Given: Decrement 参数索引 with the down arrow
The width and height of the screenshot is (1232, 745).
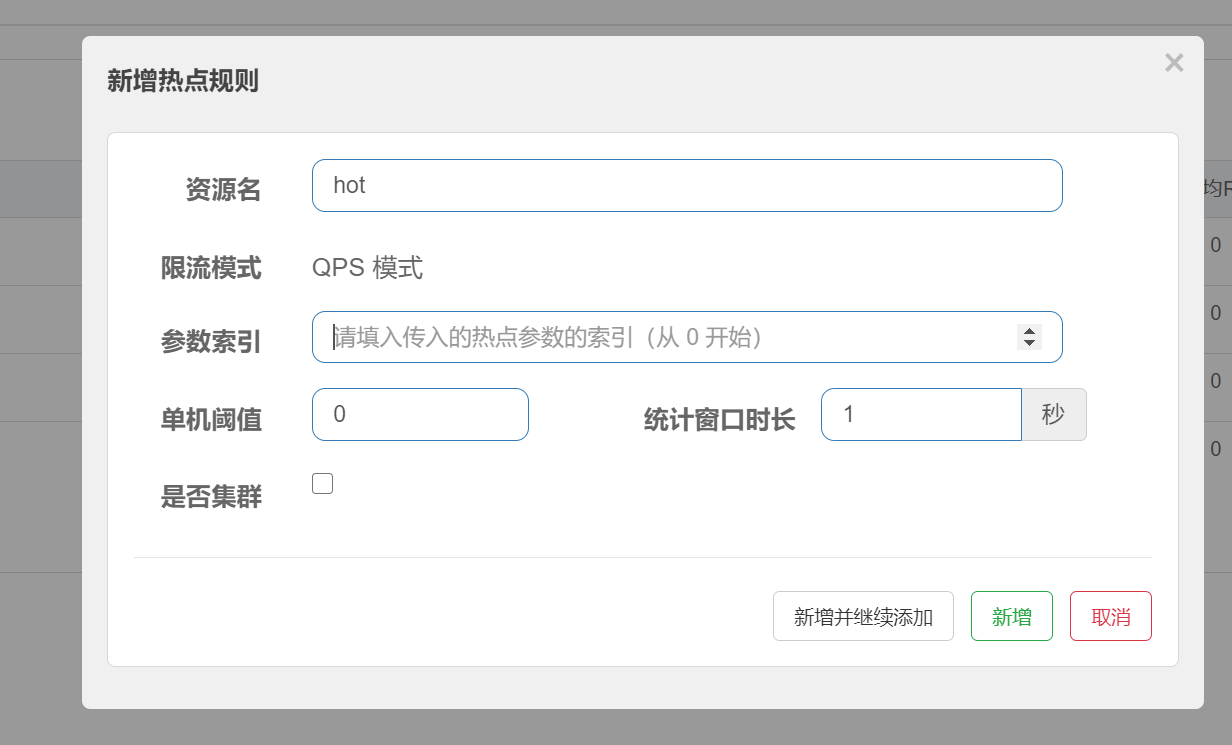Looking at the screenshot, I should click(1029, 343).
